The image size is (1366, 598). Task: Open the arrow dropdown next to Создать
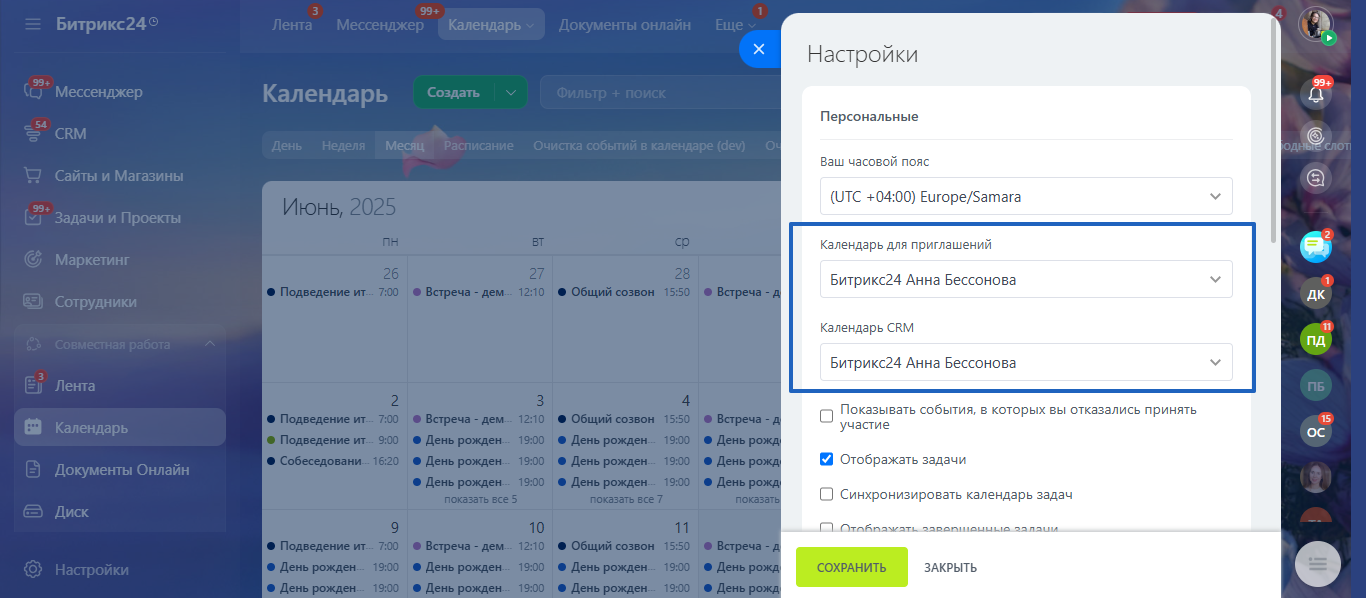point(511,93)
